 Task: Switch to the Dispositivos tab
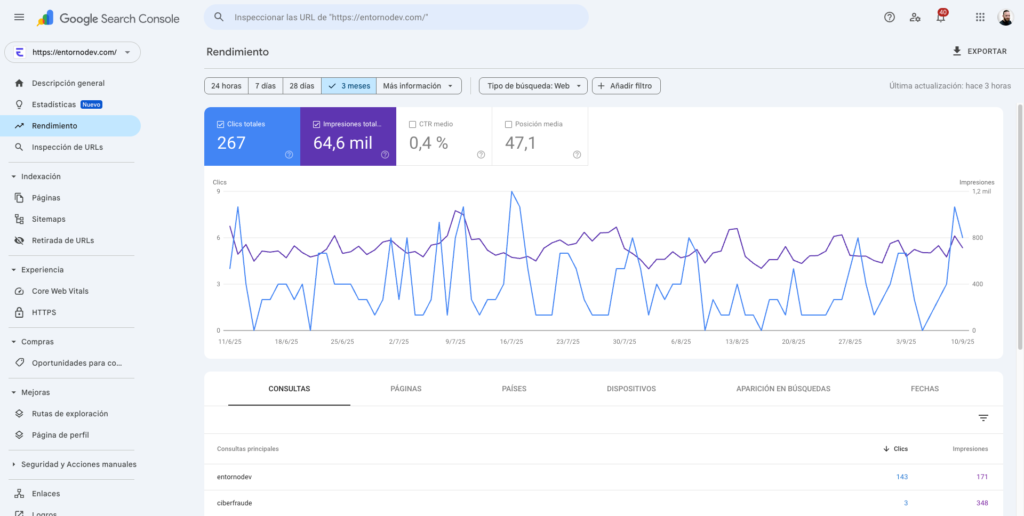click(630, 388)
